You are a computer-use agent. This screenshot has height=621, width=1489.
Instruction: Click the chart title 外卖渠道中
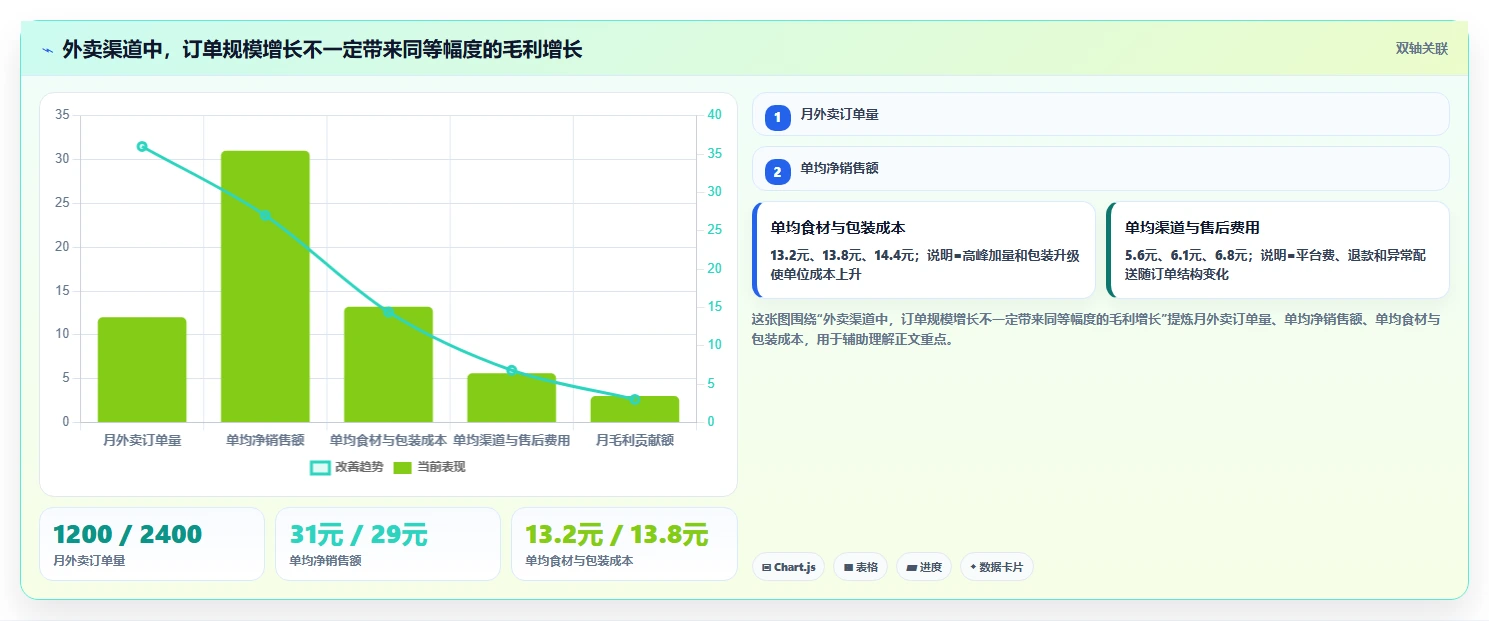click(x=322, y=50)
